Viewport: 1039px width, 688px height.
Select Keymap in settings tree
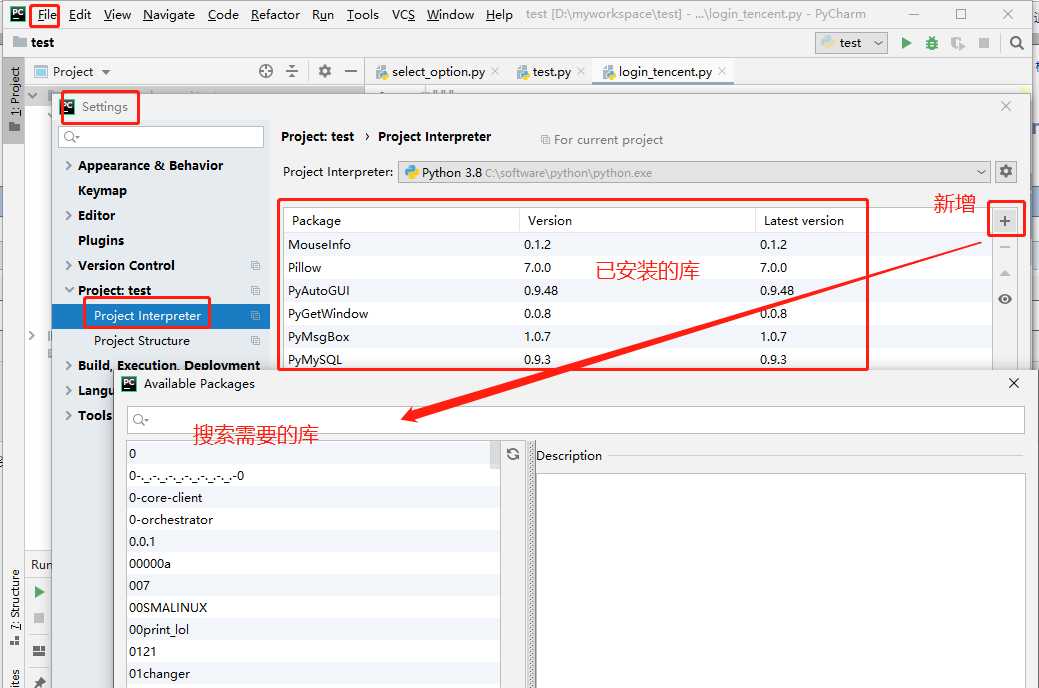[102, 190]
